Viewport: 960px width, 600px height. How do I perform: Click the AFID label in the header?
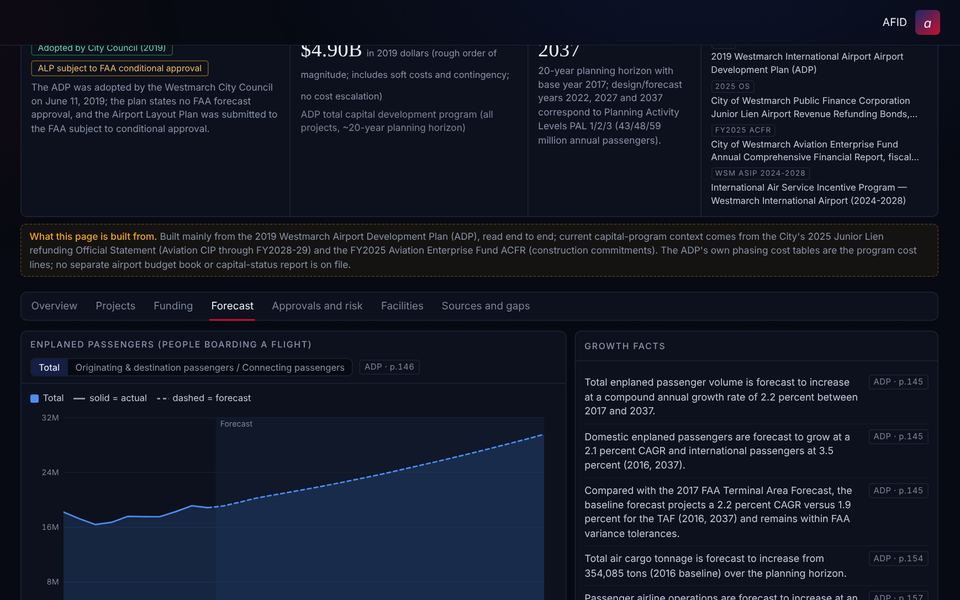894,23
